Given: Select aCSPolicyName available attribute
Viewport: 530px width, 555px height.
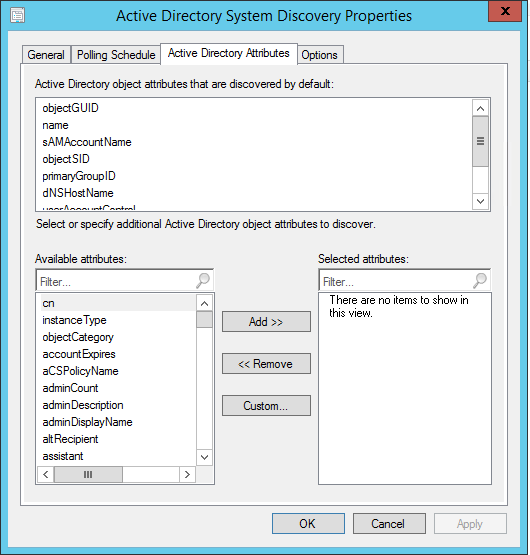Looking at the screenshot, I should point(80,371).
